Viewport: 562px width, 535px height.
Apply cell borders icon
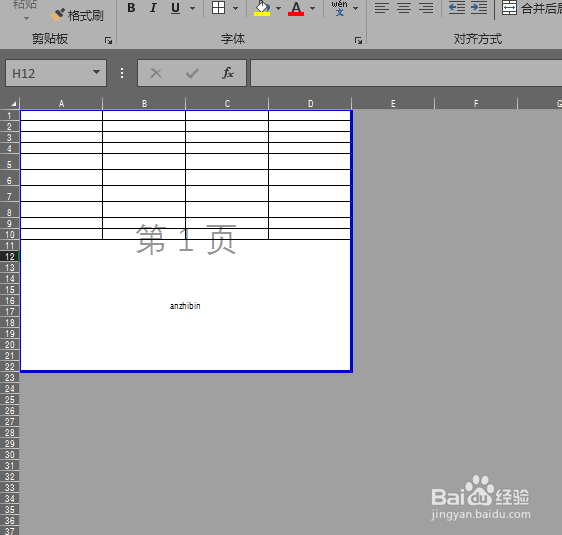click(x=218, y=7)
